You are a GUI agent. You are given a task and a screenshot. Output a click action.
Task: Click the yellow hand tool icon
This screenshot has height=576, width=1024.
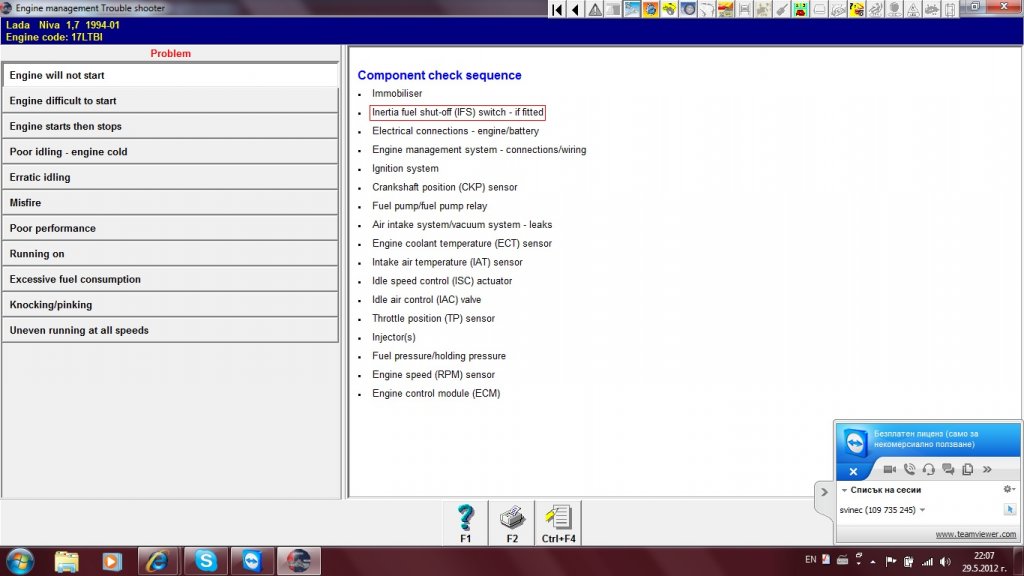click(x=669, y=9)
